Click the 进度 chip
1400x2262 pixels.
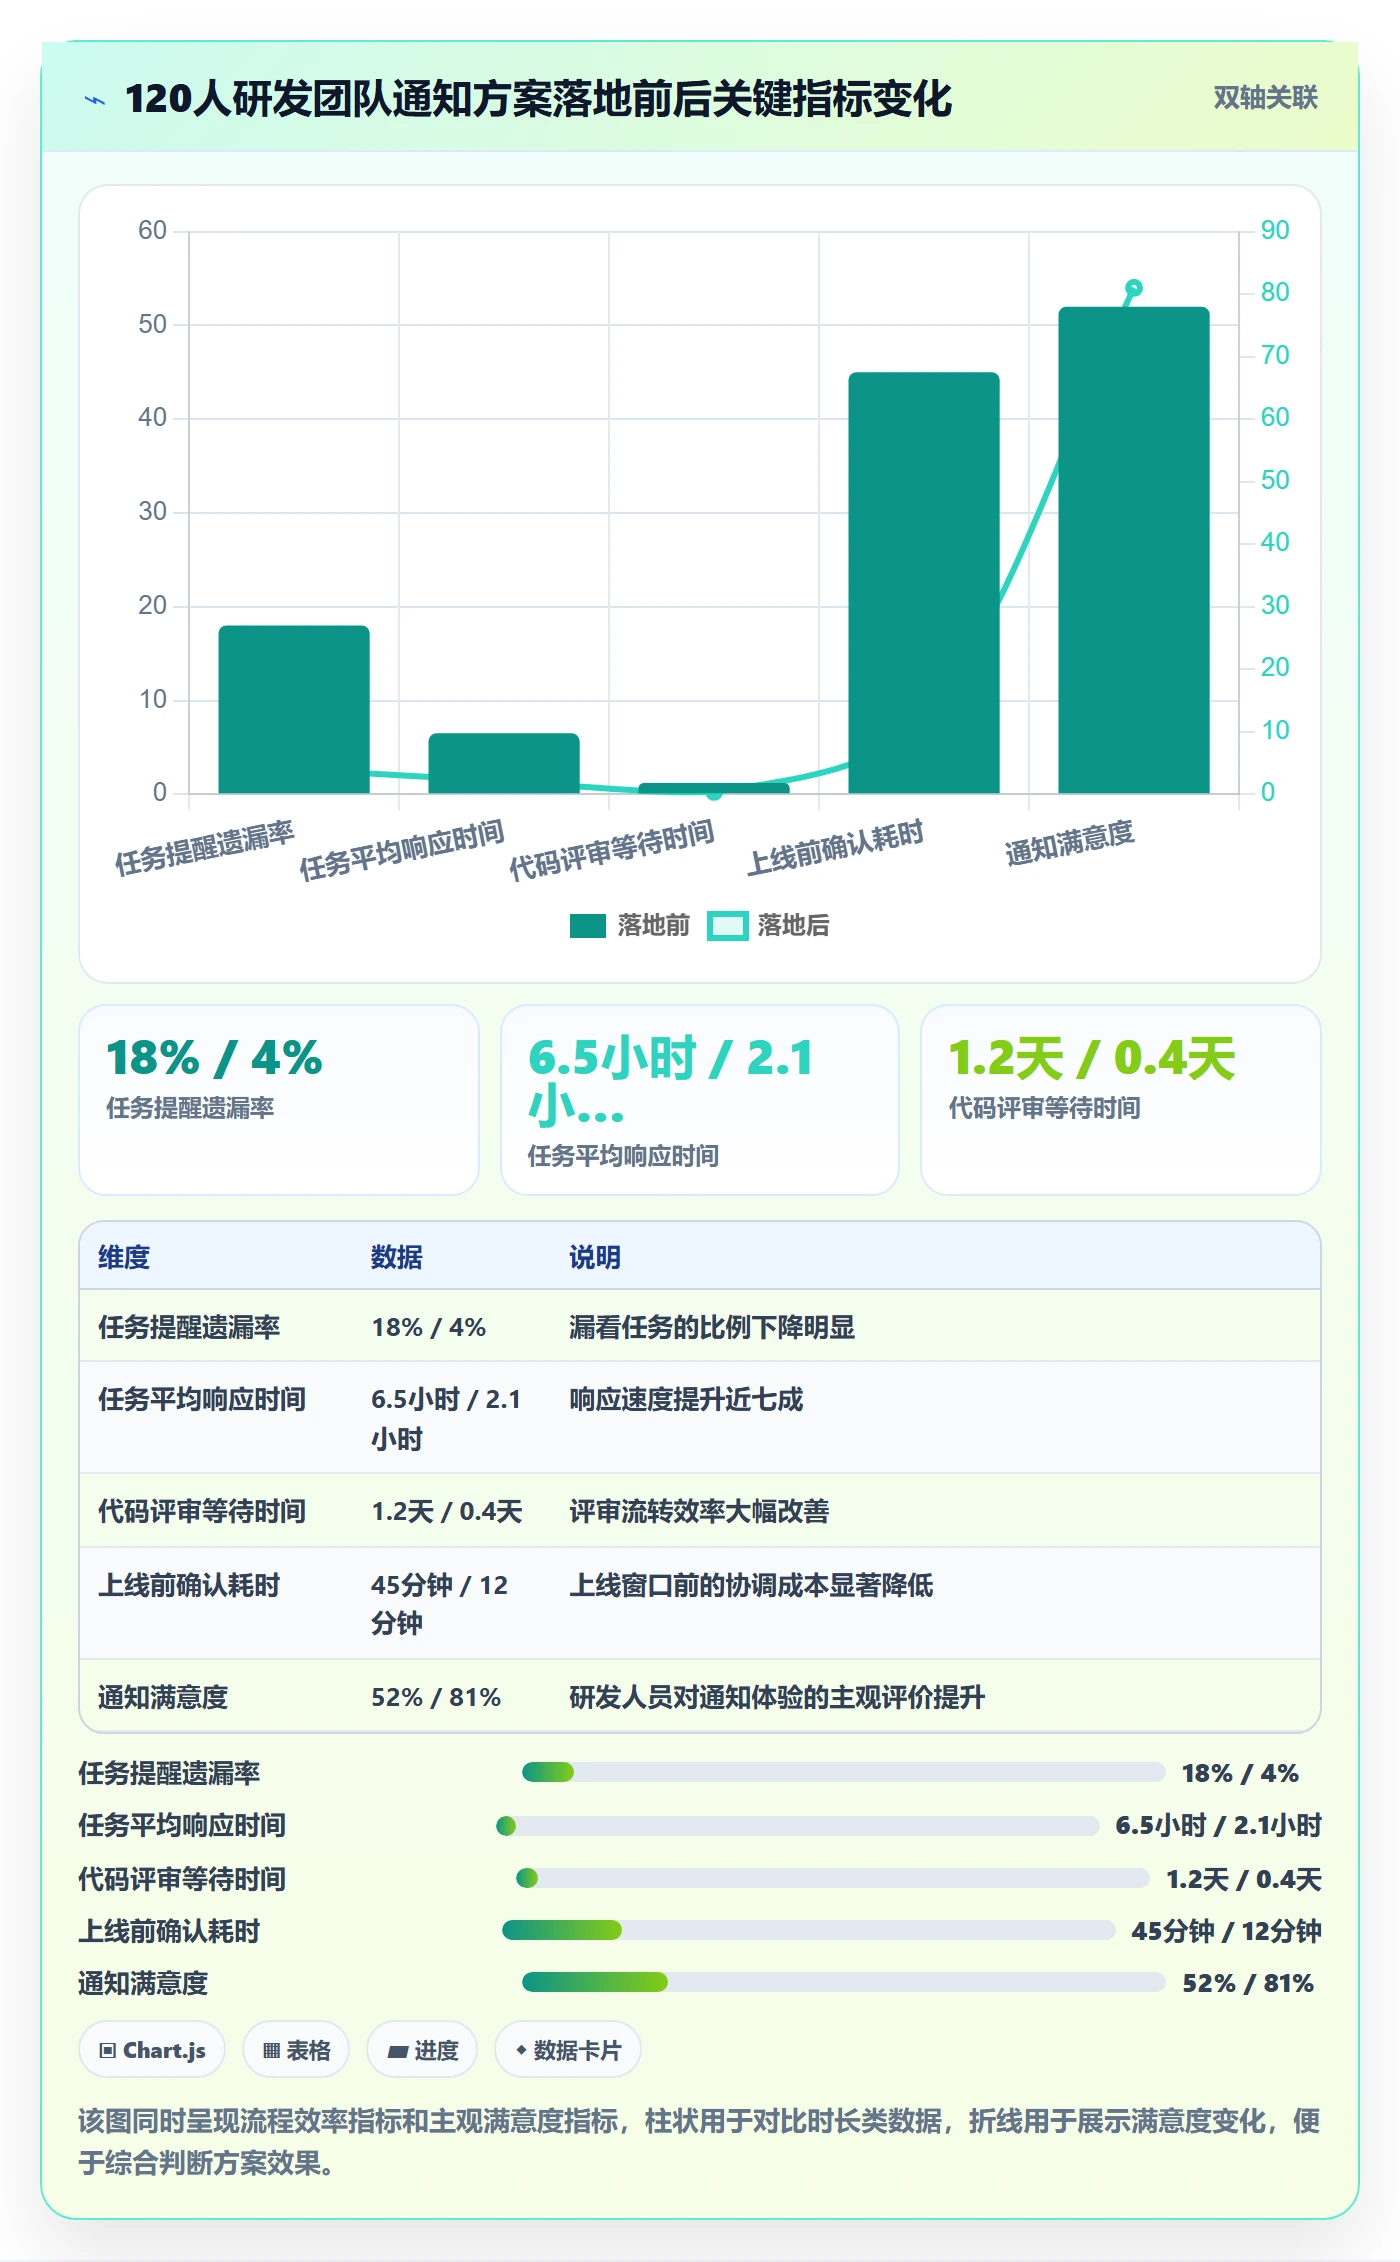click(422, 2050)
